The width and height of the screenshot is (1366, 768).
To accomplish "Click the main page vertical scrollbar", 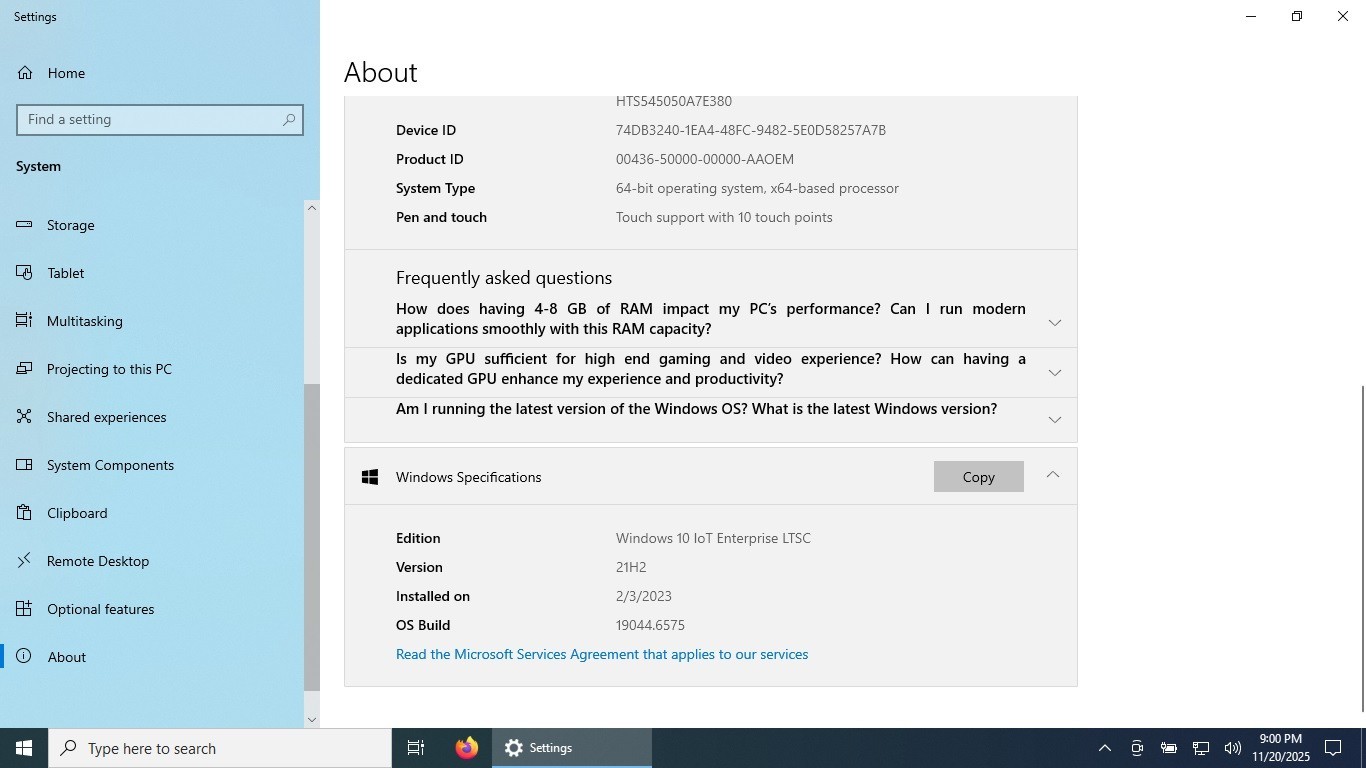I will pos(1362,548).
